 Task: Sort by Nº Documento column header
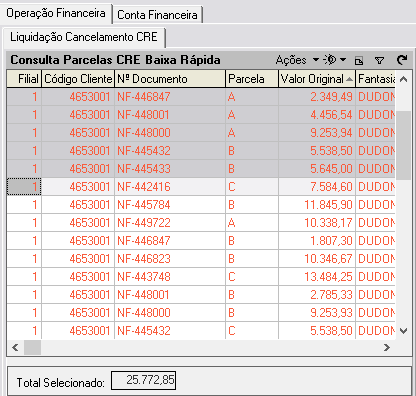click(170, 79)
